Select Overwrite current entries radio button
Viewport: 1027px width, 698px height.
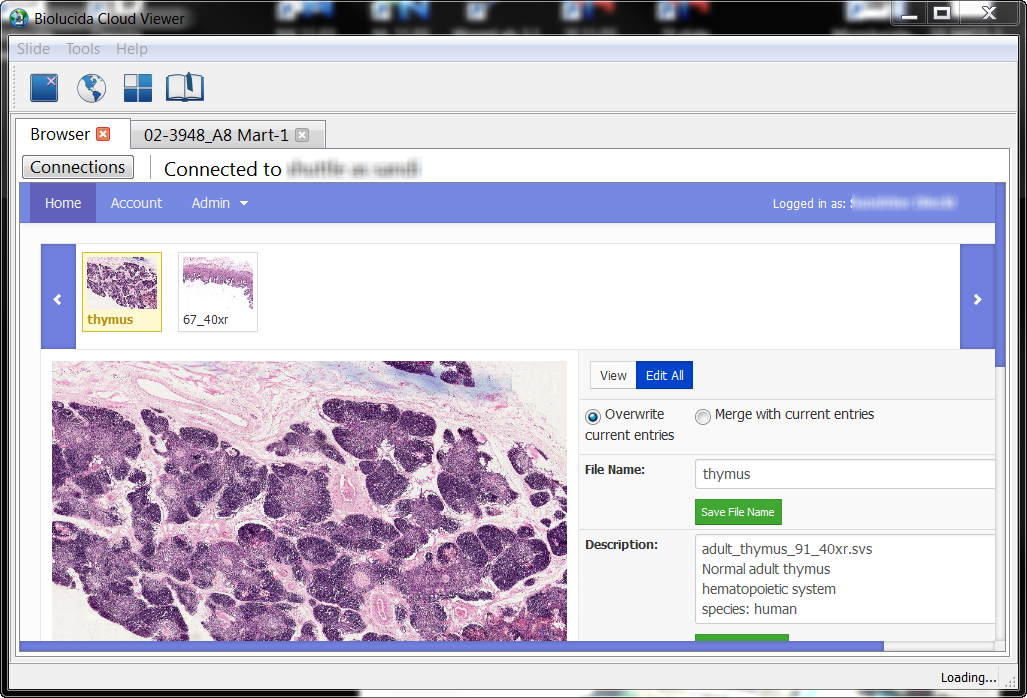click(x=593, y=416)
